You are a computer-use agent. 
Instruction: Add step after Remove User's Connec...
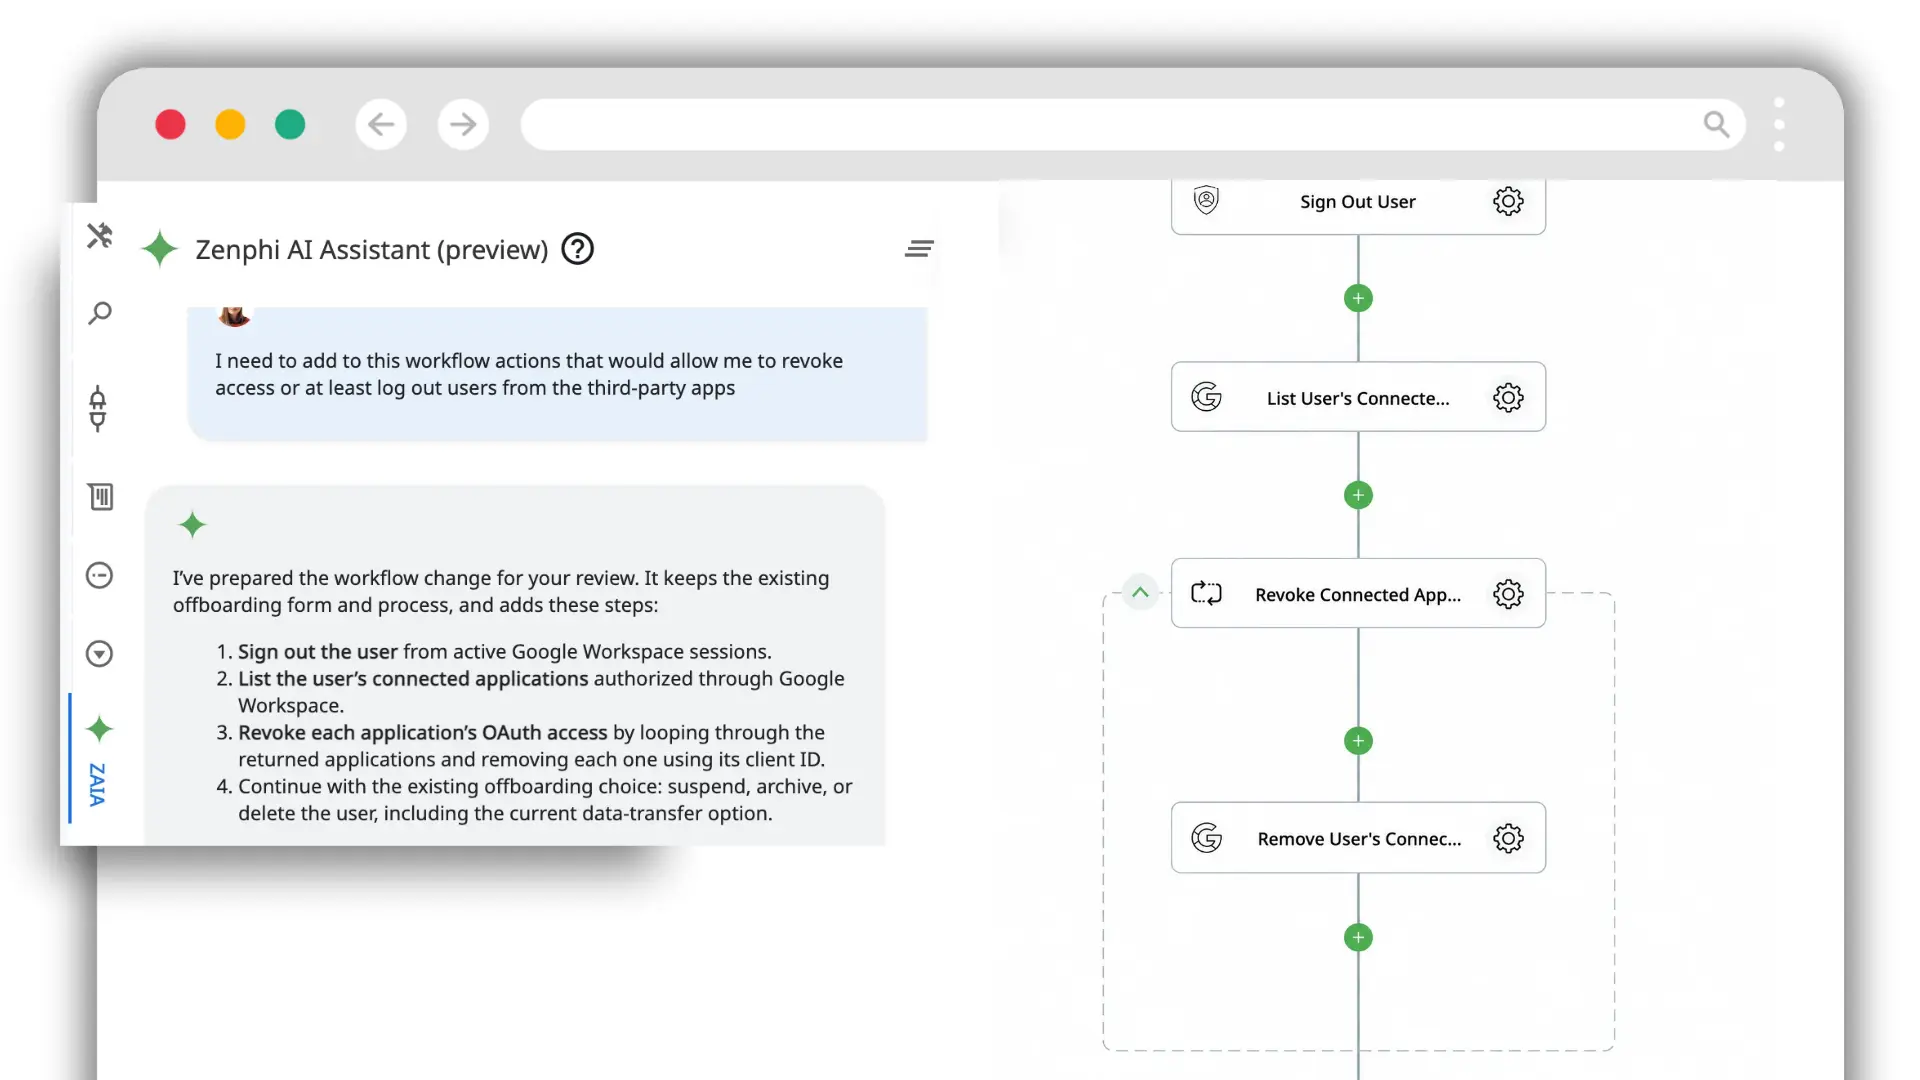click(x=1358, y=937)
